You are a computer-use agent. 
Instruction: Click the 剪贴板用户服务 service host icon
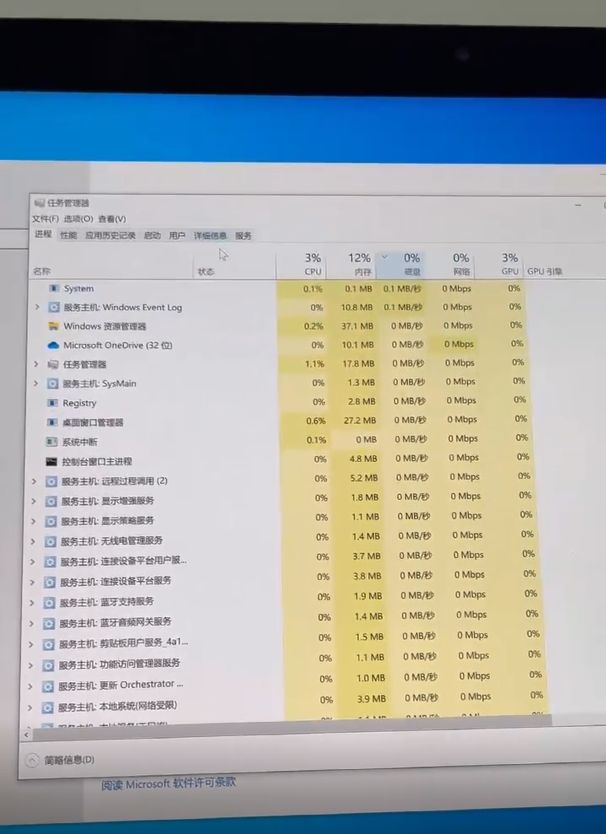[48, 644]
